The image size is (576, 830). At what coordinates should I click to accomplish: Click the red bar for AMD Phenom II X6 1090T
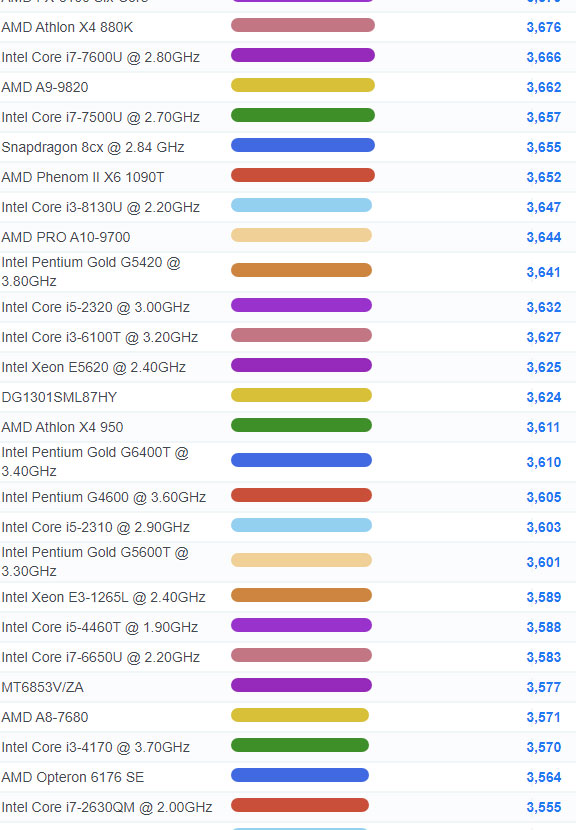(303, 175)
